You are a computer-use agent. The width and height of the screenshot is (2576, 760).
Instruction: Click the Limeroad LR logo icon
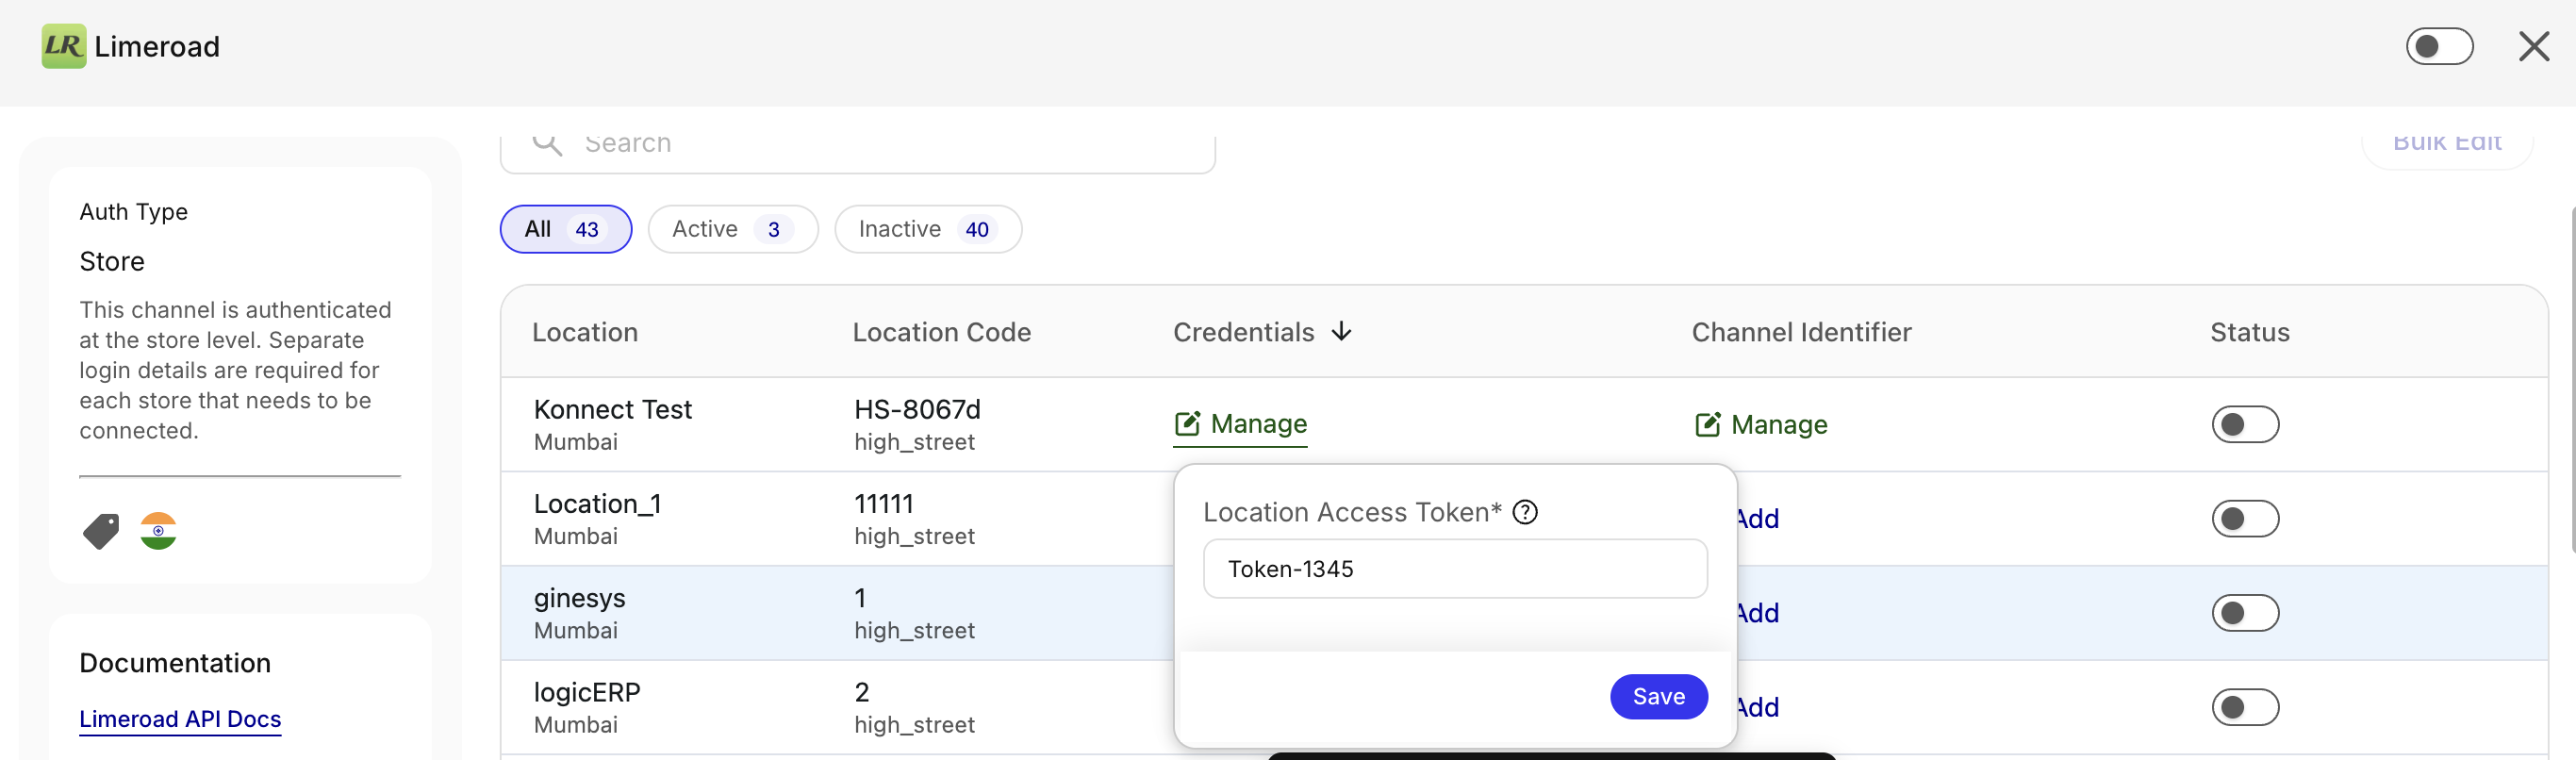64,46
